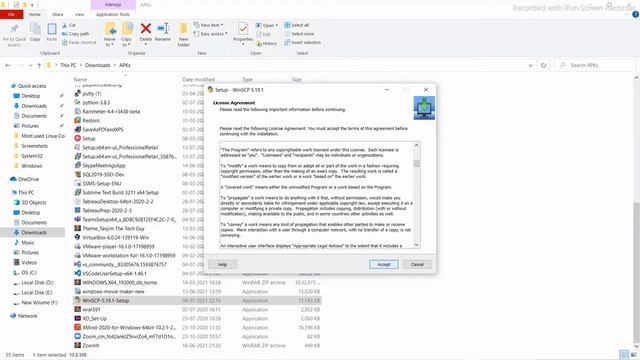Select Music in navigation pane

[28, 242]
